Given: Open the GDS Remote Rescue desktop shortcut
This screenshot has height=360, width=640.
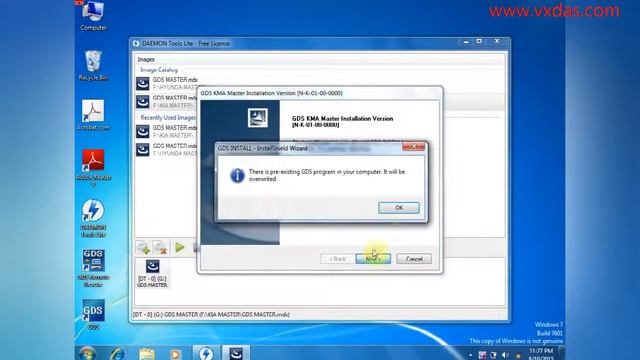Looking at the screenshot, I should pos(93,268).
